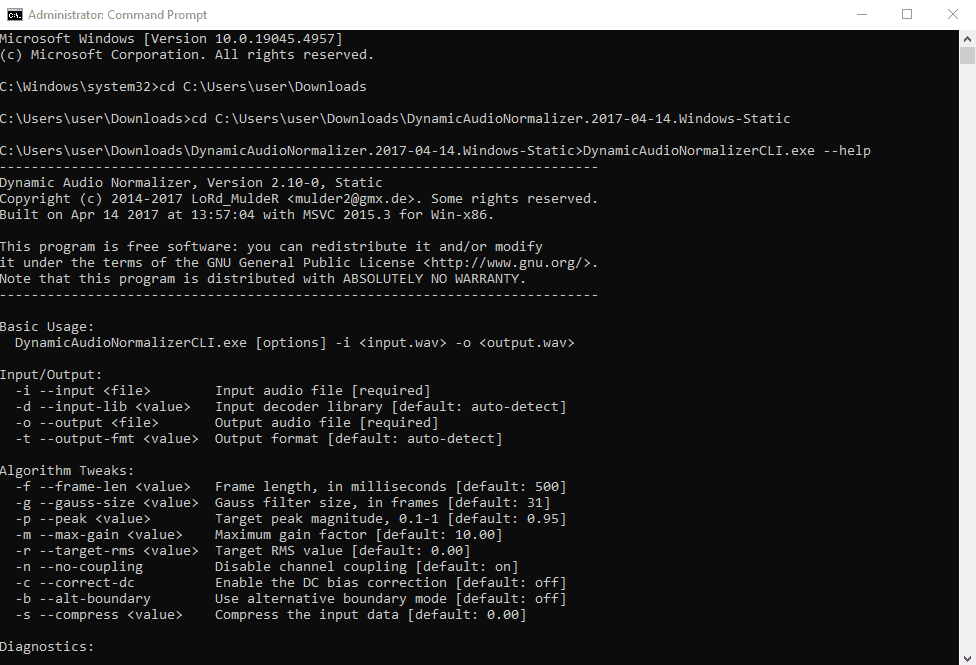Minimize the Command Prompt window
976x665 pixels.
click(x=861, y=14)
